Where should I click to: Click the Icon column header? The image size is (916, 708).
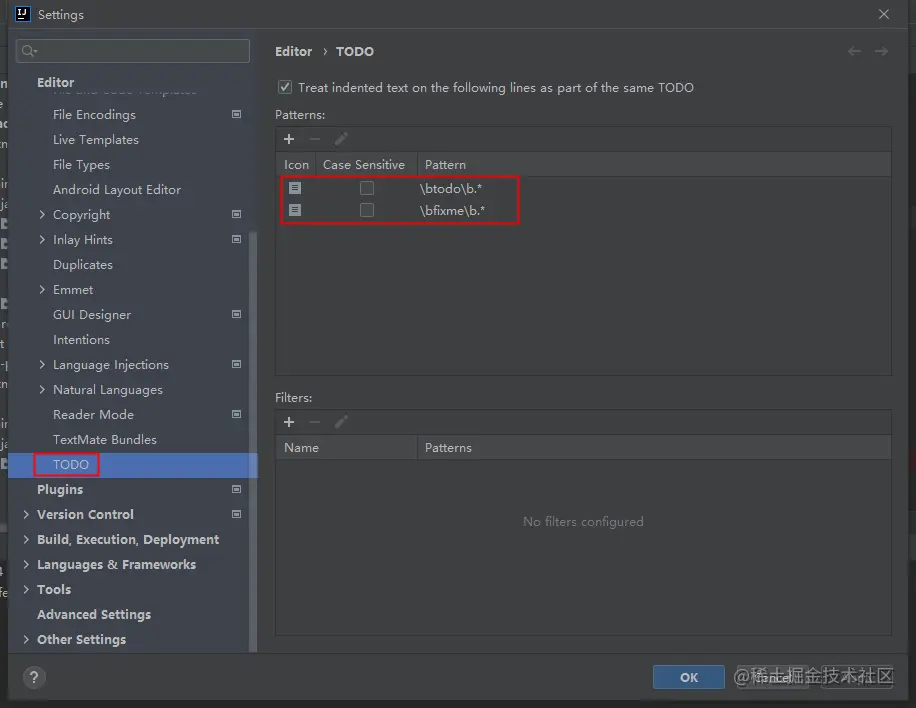[x=296, y=165]
